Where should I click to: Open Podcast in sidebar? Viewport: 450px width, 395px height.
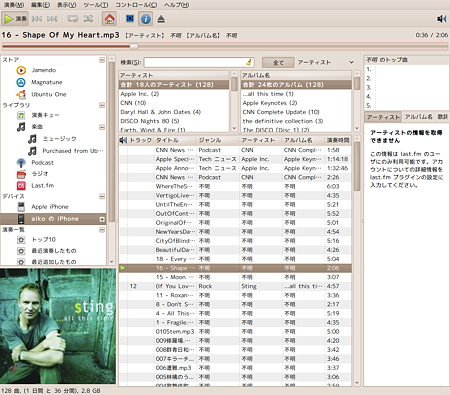(42, 163)
